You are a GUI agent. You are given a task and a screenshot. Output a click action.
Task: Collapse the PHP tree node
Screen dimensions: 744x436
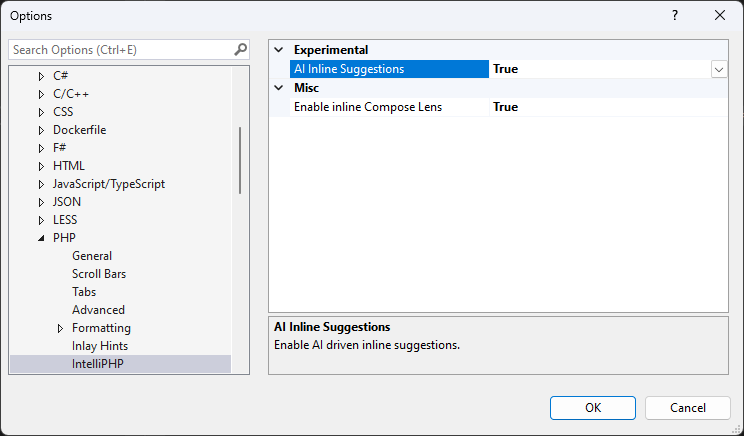(41, 238)
